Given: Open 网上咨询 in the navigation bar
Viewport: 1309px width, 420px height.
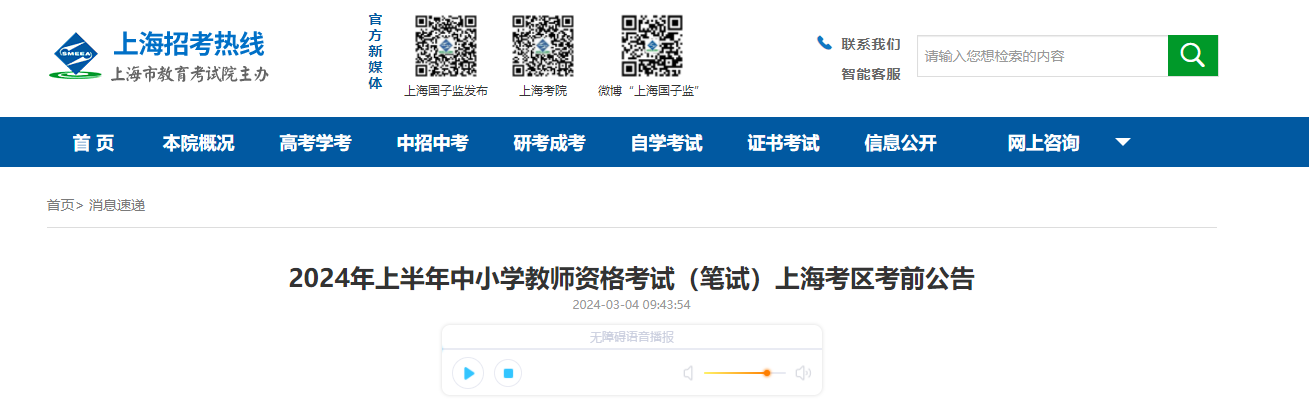Looking at the screenshot, I should 1043,143.
